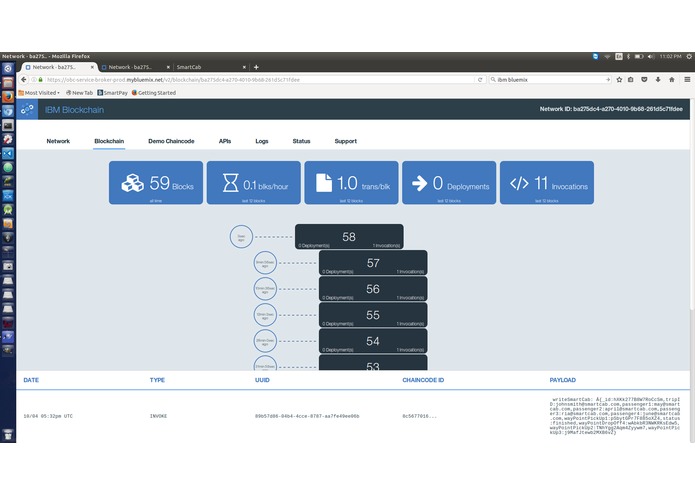Click the UUID 89b57d86-94b4 transaction cell
The image size is (695, 494).
point(307,416)
